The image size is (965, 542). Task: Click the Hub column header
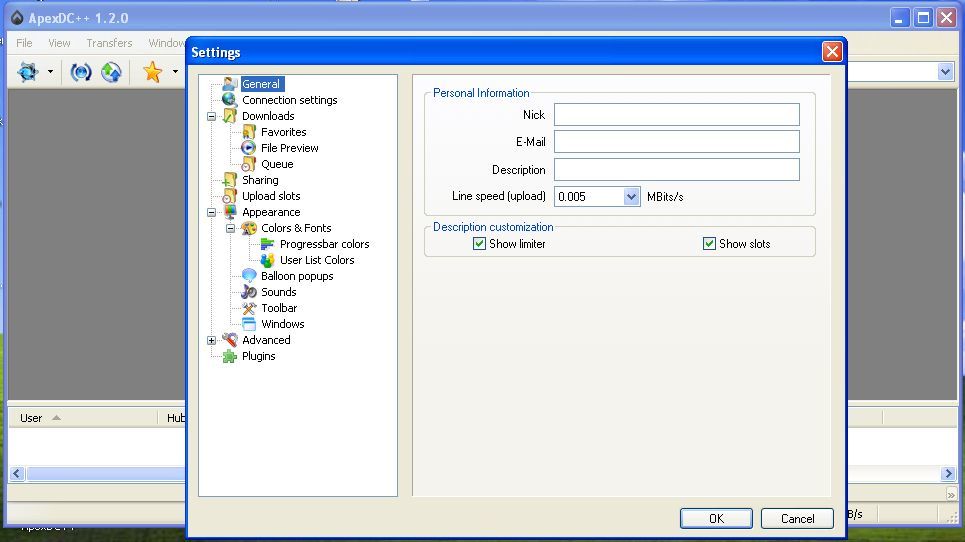(x=172, y=418)
